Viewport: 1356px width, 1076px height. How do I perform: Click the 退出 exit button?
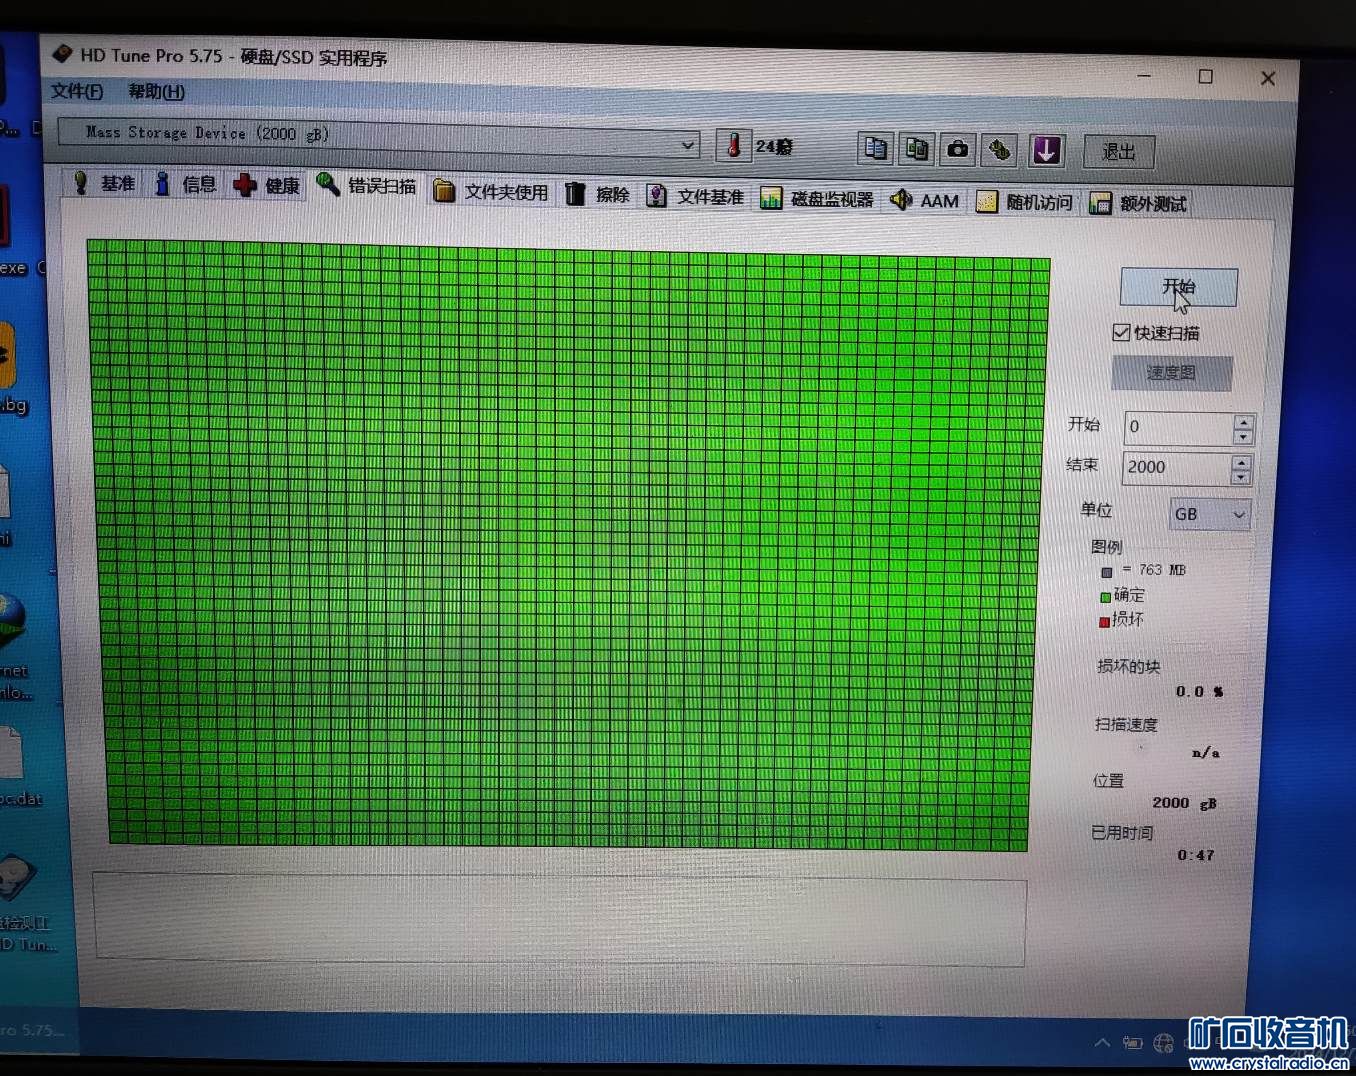point(1119,152)
